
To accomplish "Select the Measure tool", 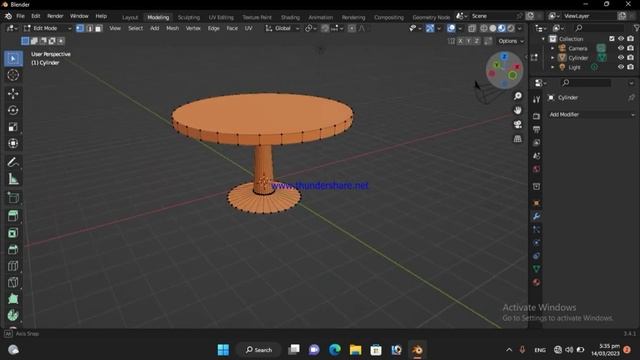I will [13, 179].
